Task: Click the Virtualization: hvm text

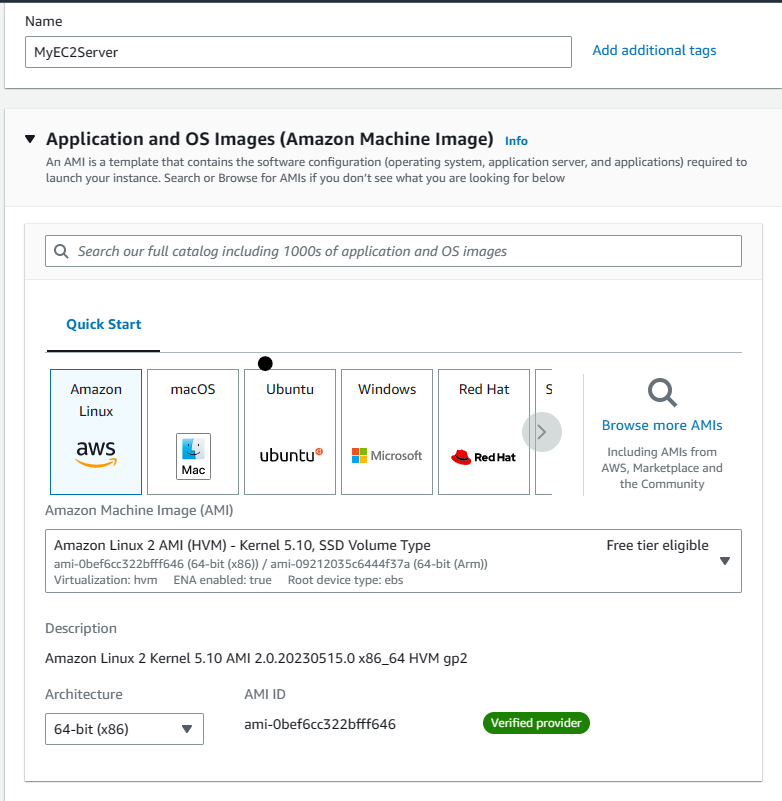Action: click(x=106, y=580)
